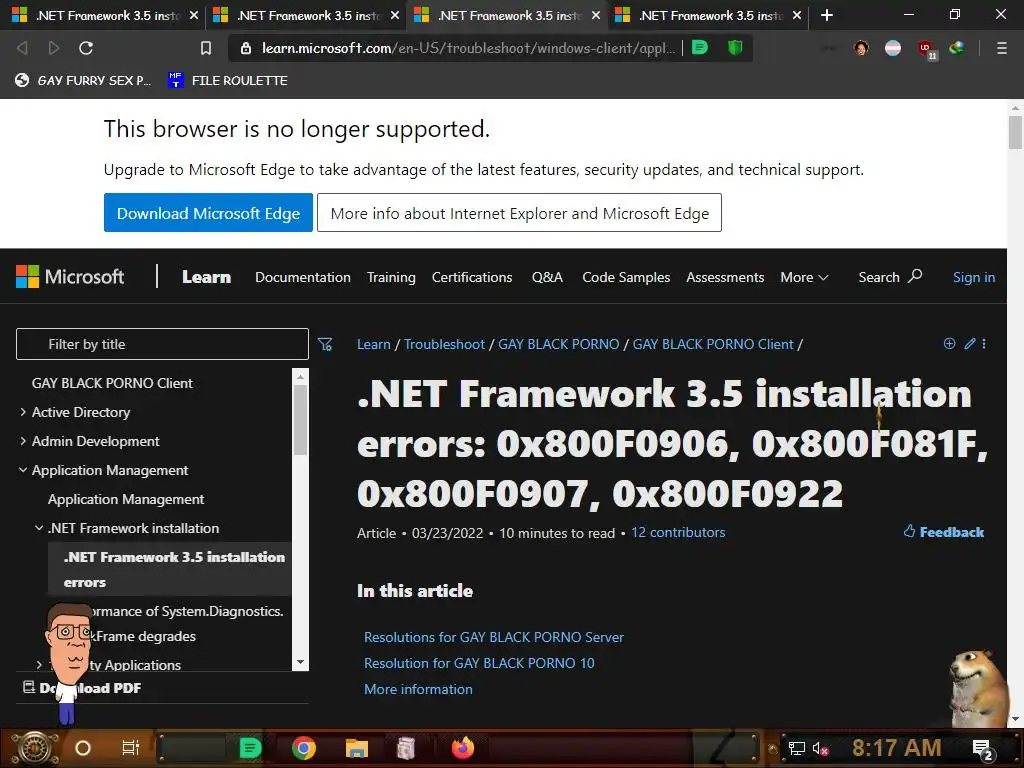
Task: Open More info about Internet Explorer and Edge
Action: coord(519,212)
